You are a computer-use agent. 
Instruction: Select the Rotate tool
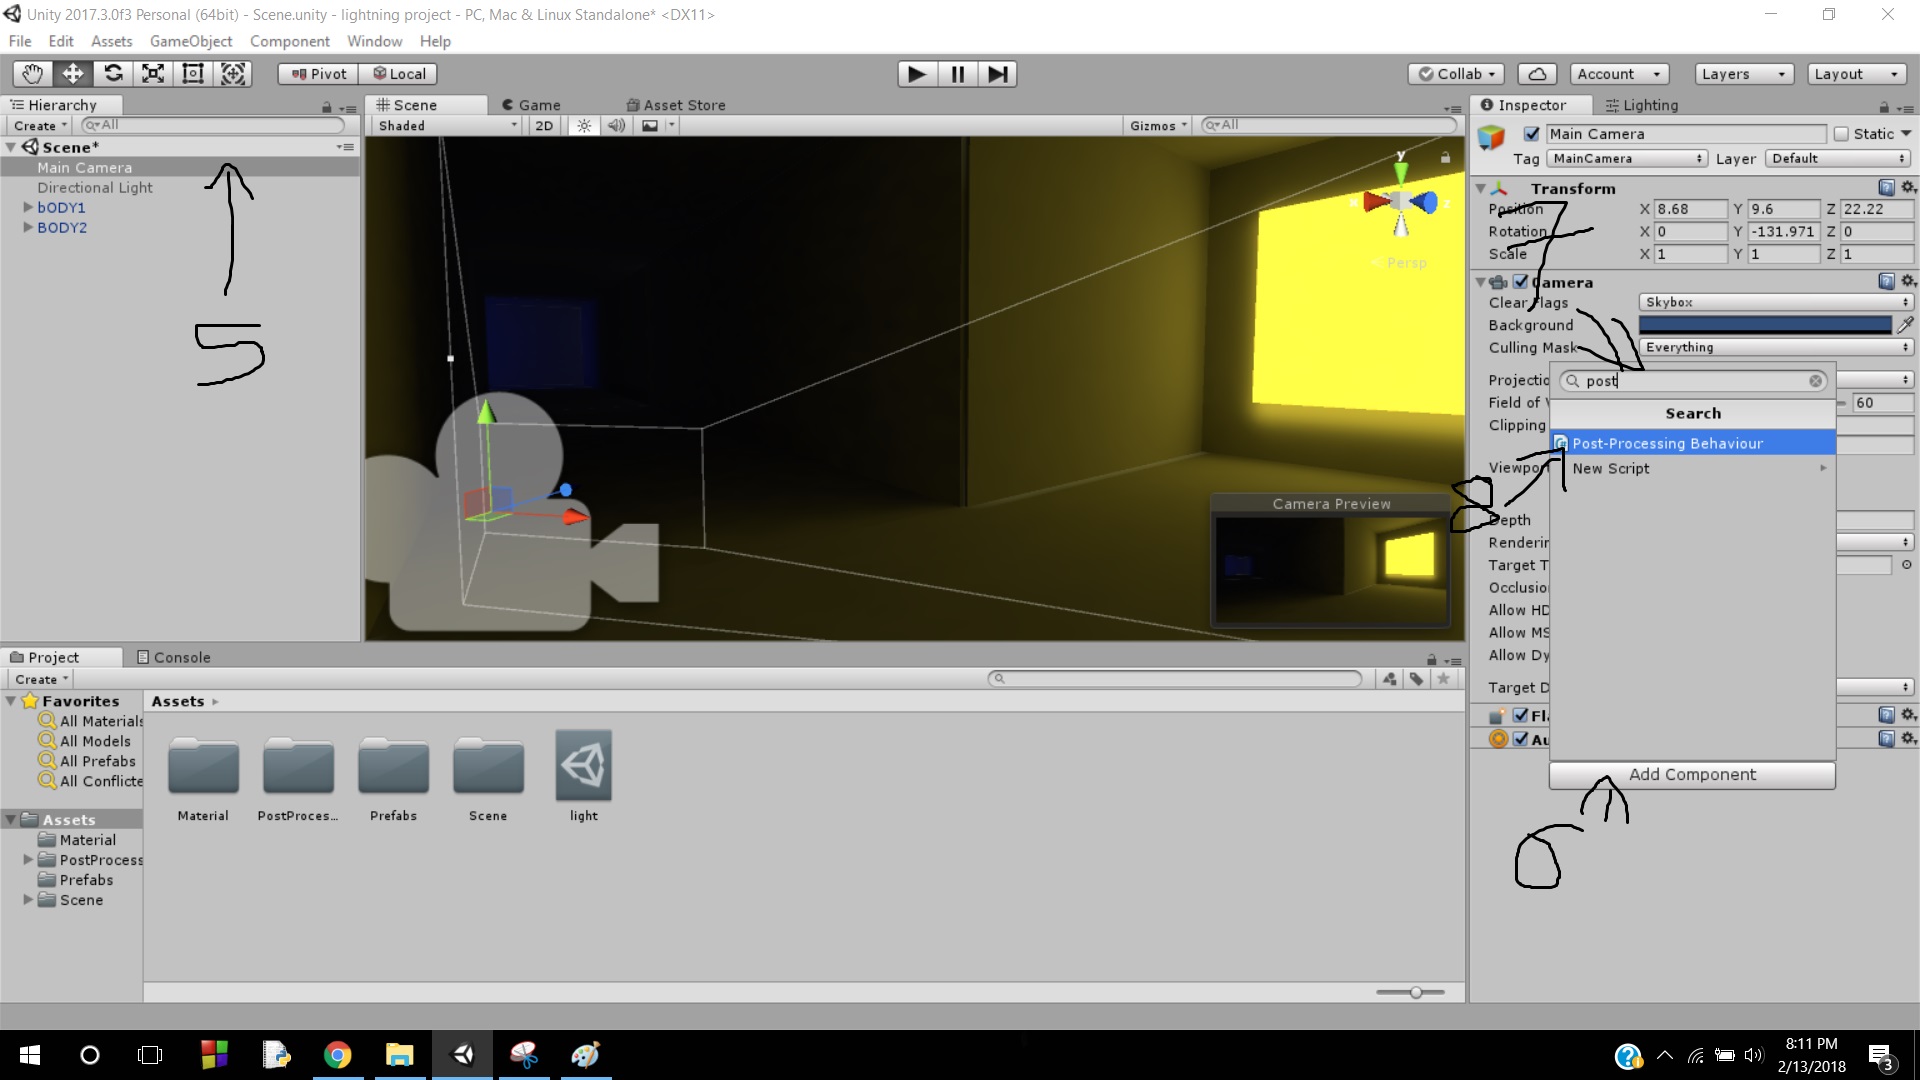113,74
